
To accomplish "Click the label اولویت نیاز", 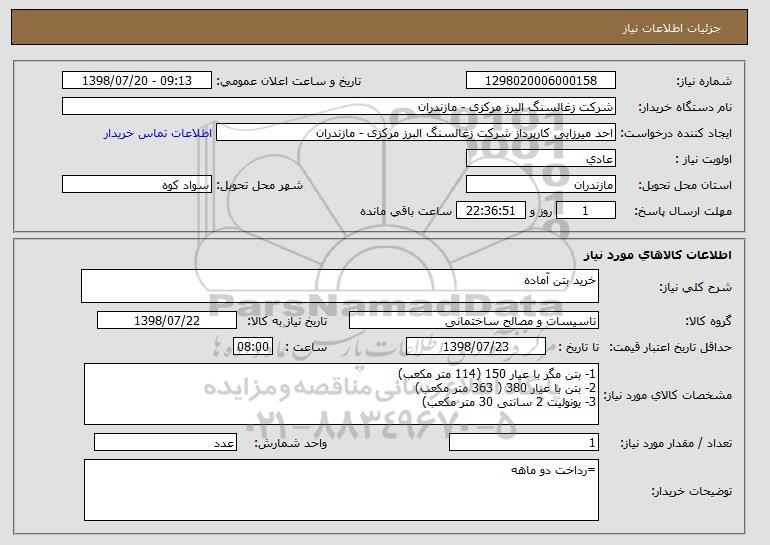I will [703, 159].
